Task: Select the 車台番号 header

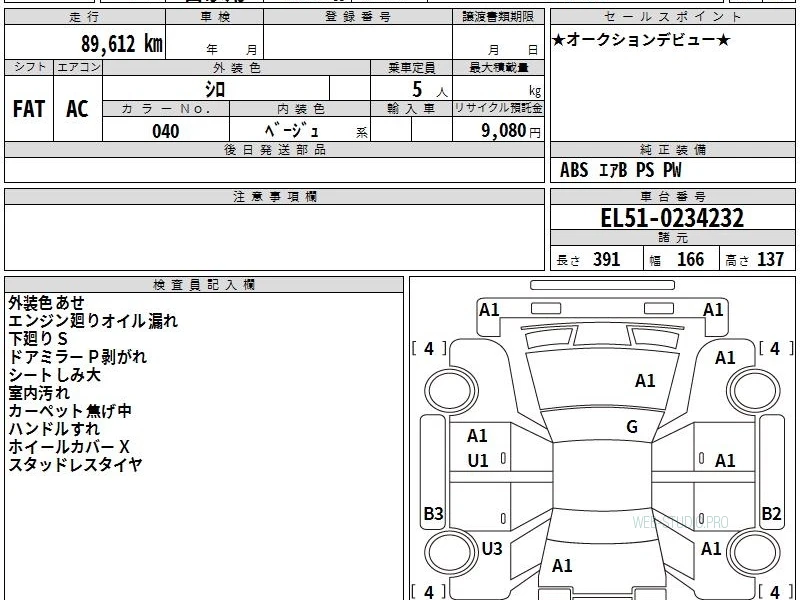Action: click(x=672, y=197)
